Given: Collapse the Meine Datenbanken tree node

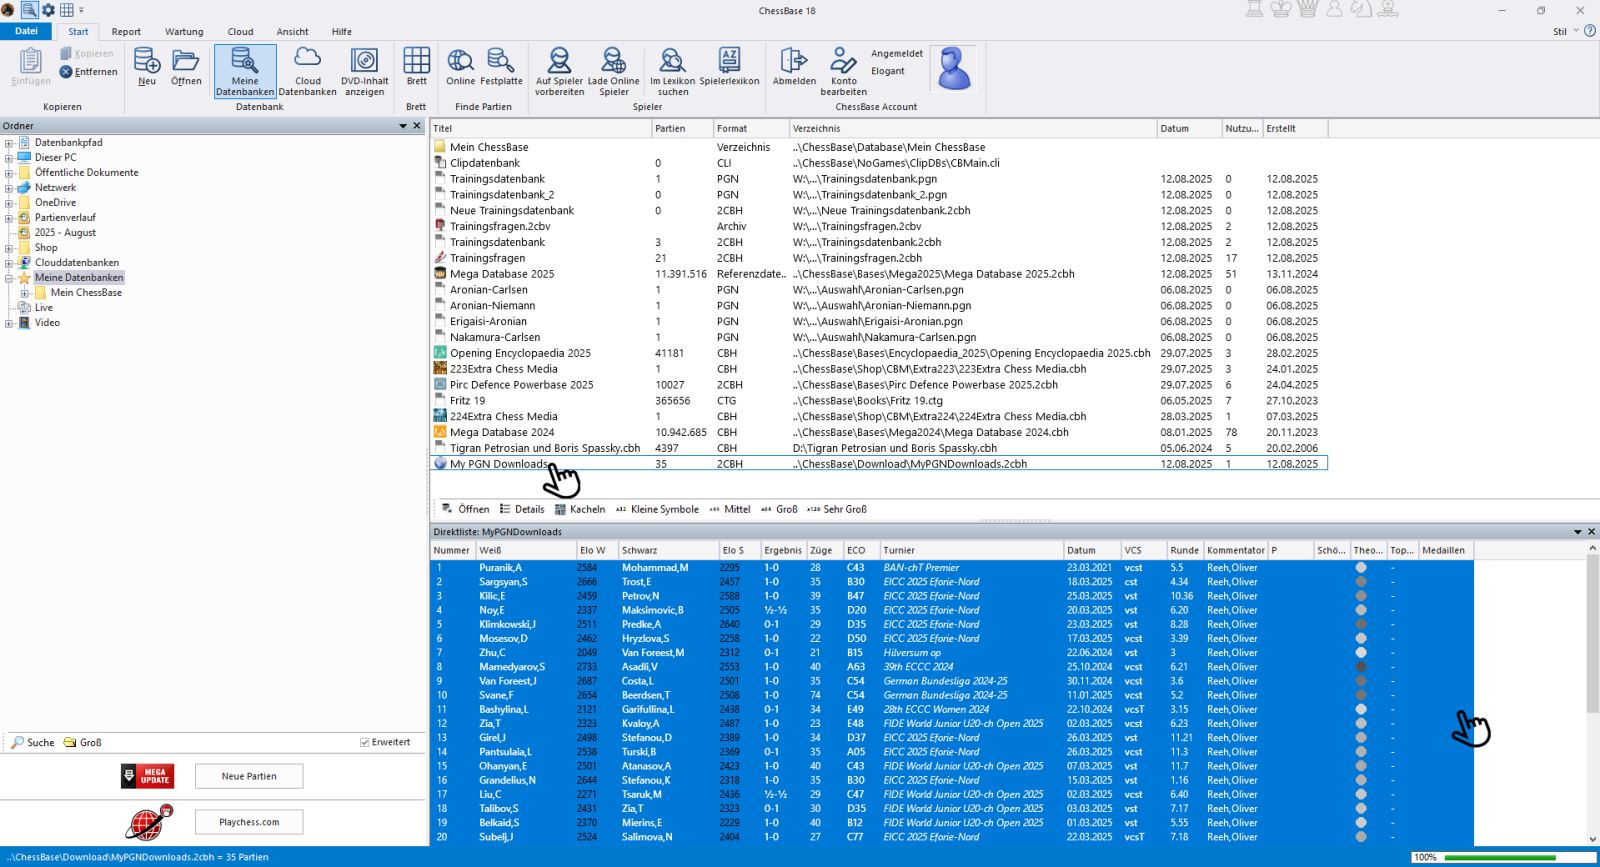Looking at the screenshot, I should (9, 278).
